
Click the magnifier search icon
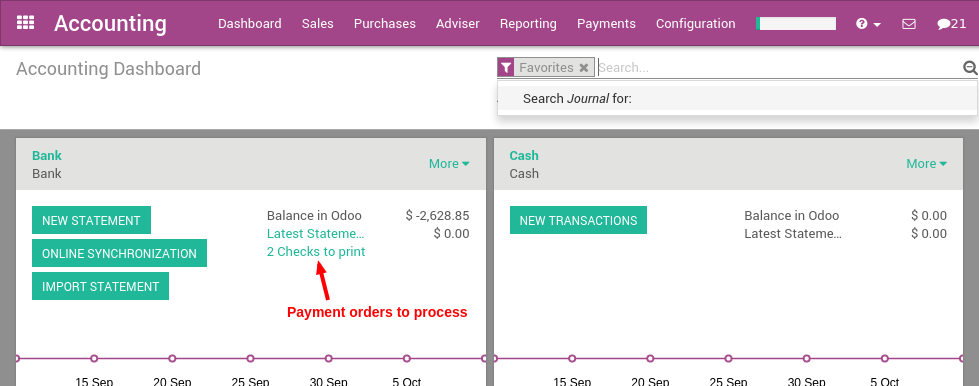pyautogui.click(x=970, y=67)
